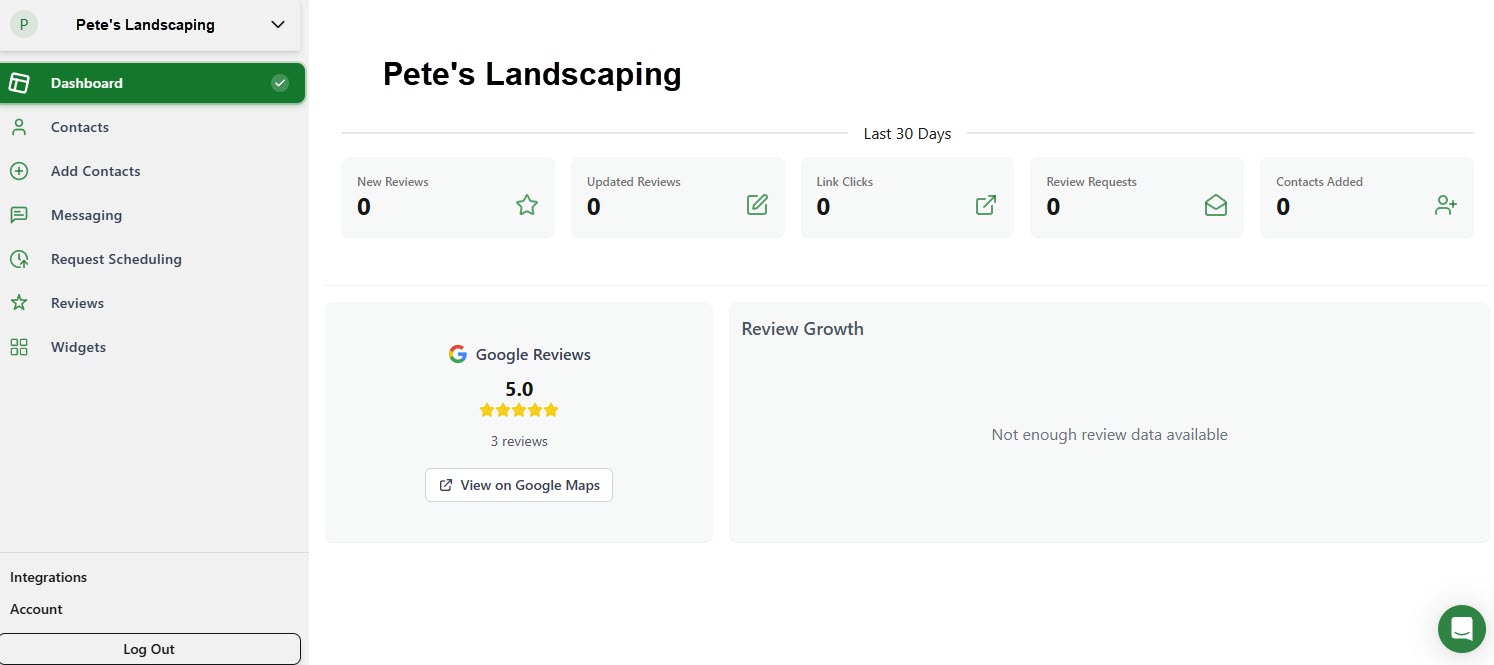
Task: Open the Account settings link
Action: pos(36,609)
